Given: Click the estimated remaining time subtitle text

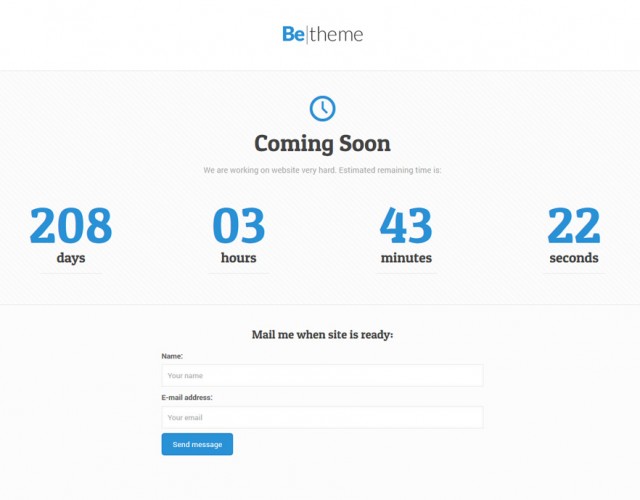Looking at the screenshot, I should pyautogui.click(x=322, y=170).
